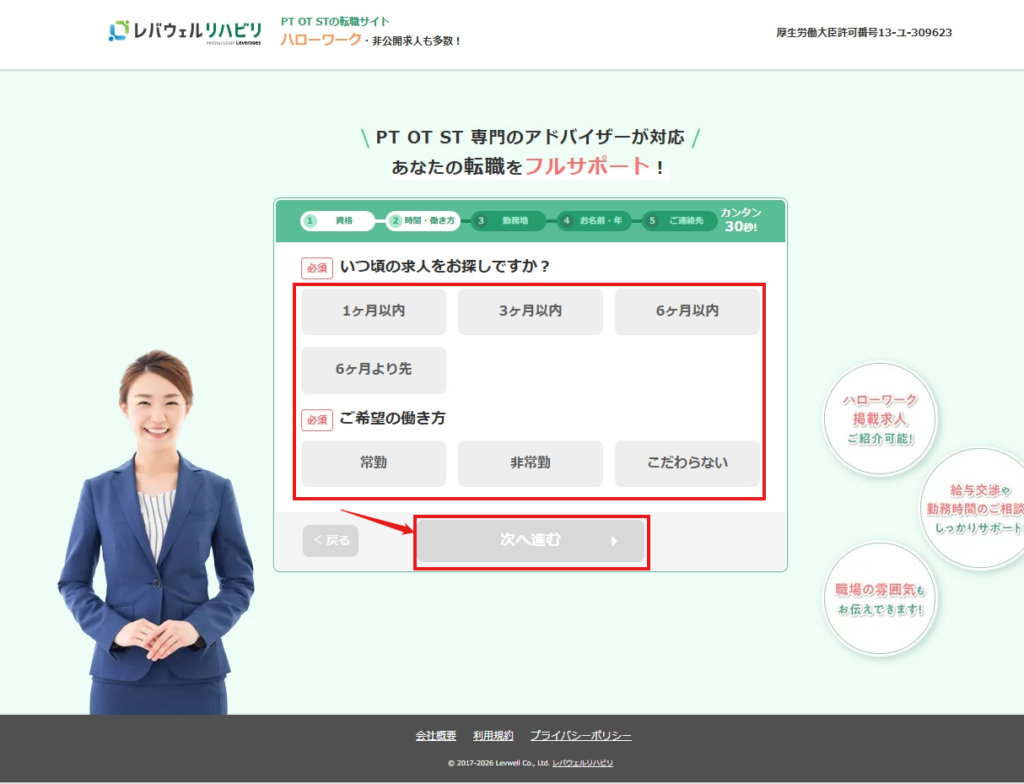Open 会社概要 footer link
Screen dimensions: 1024x784
[x=436, y=736]
